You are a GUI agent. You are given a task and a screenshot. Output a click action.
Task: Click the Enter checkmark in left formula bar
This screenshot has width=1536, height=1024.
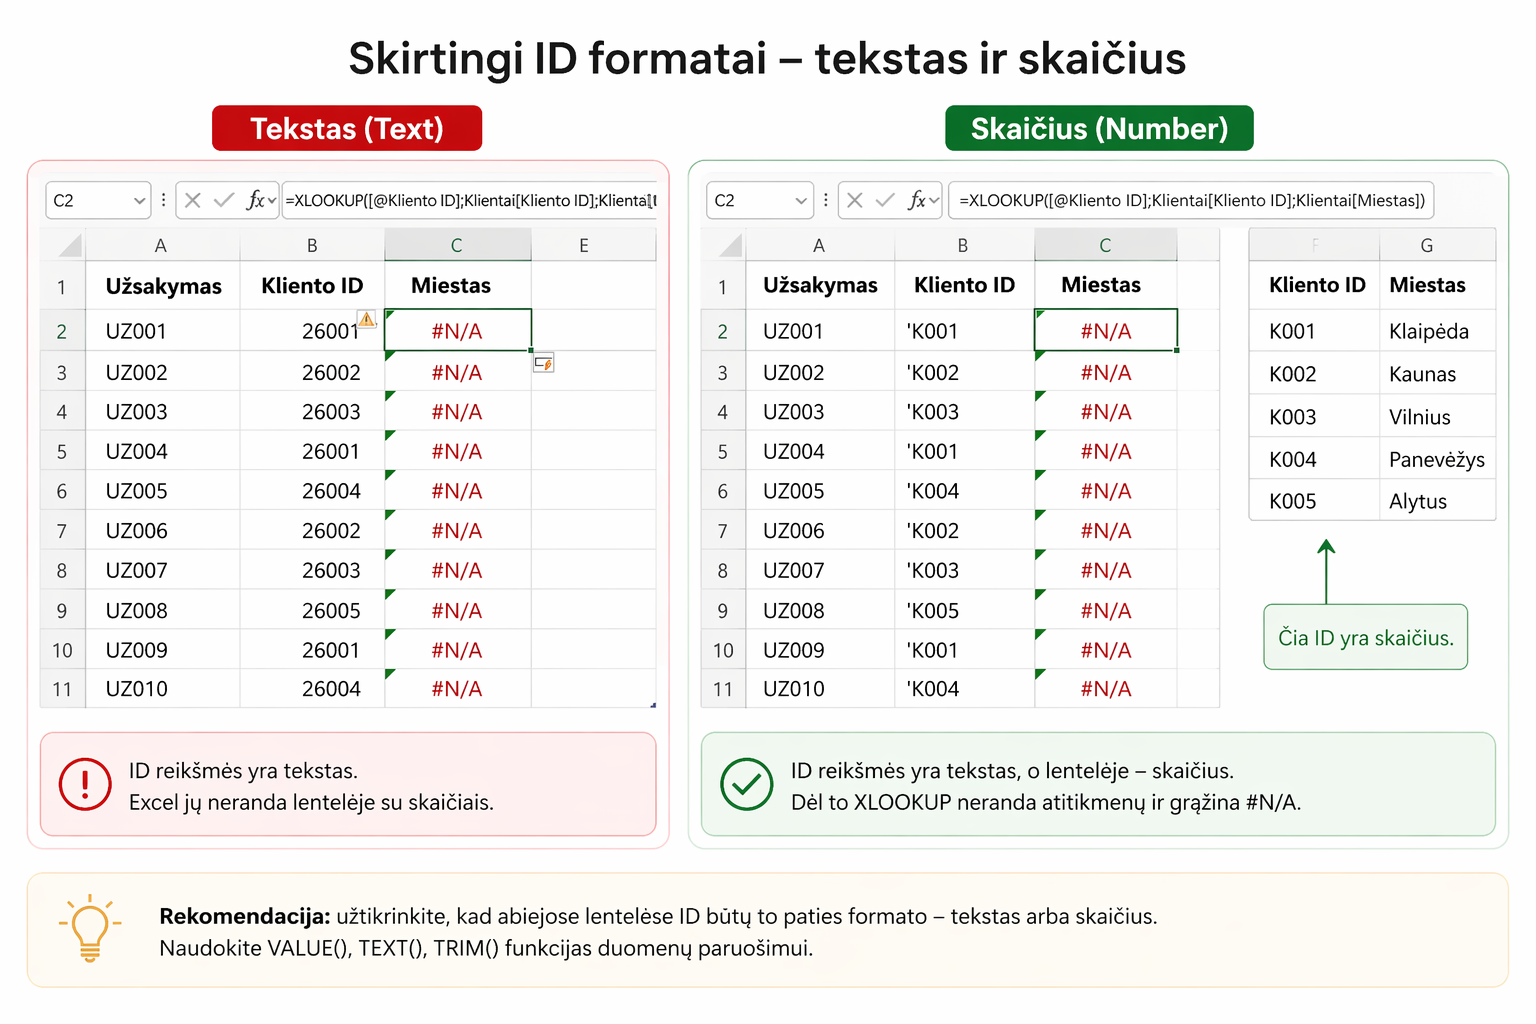[224, 200]
